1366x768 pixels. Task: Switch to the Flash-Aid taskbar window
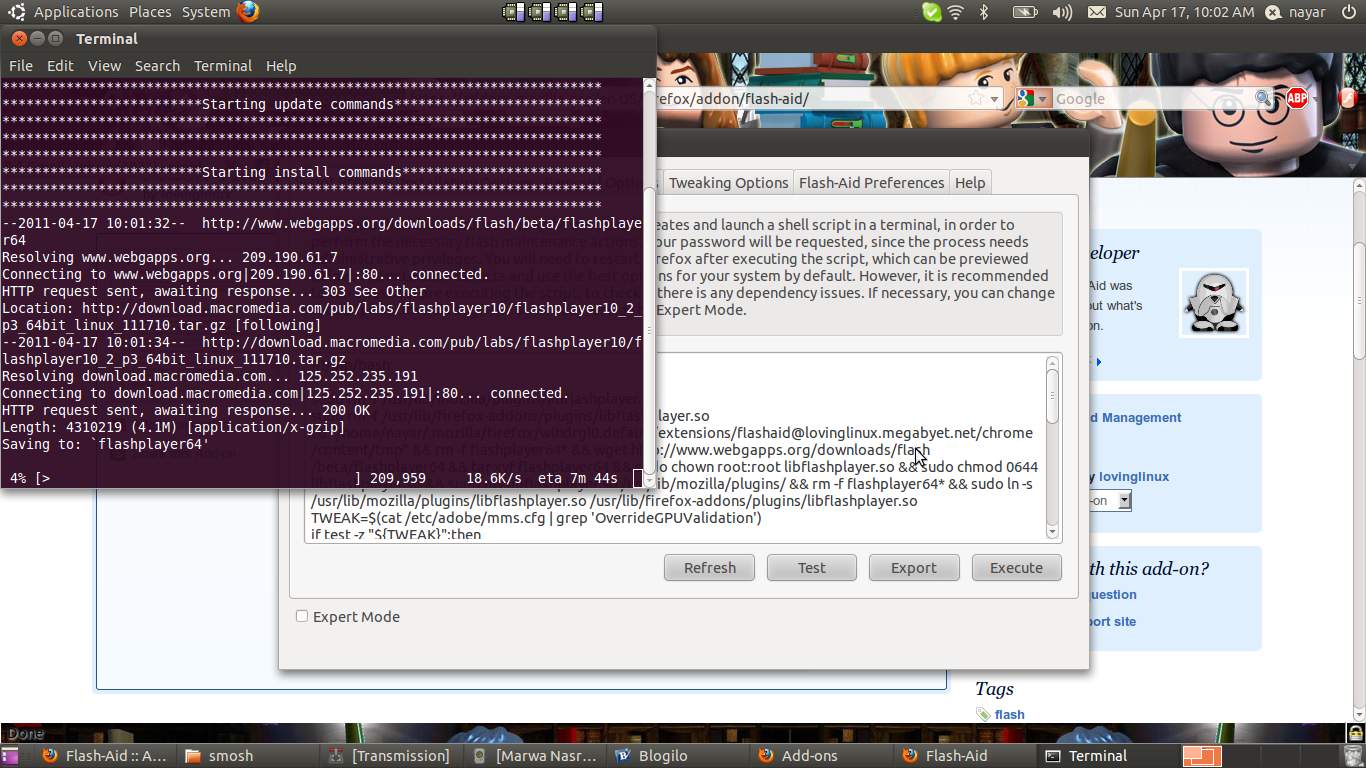pyautogui.click(x=966, y=756)
